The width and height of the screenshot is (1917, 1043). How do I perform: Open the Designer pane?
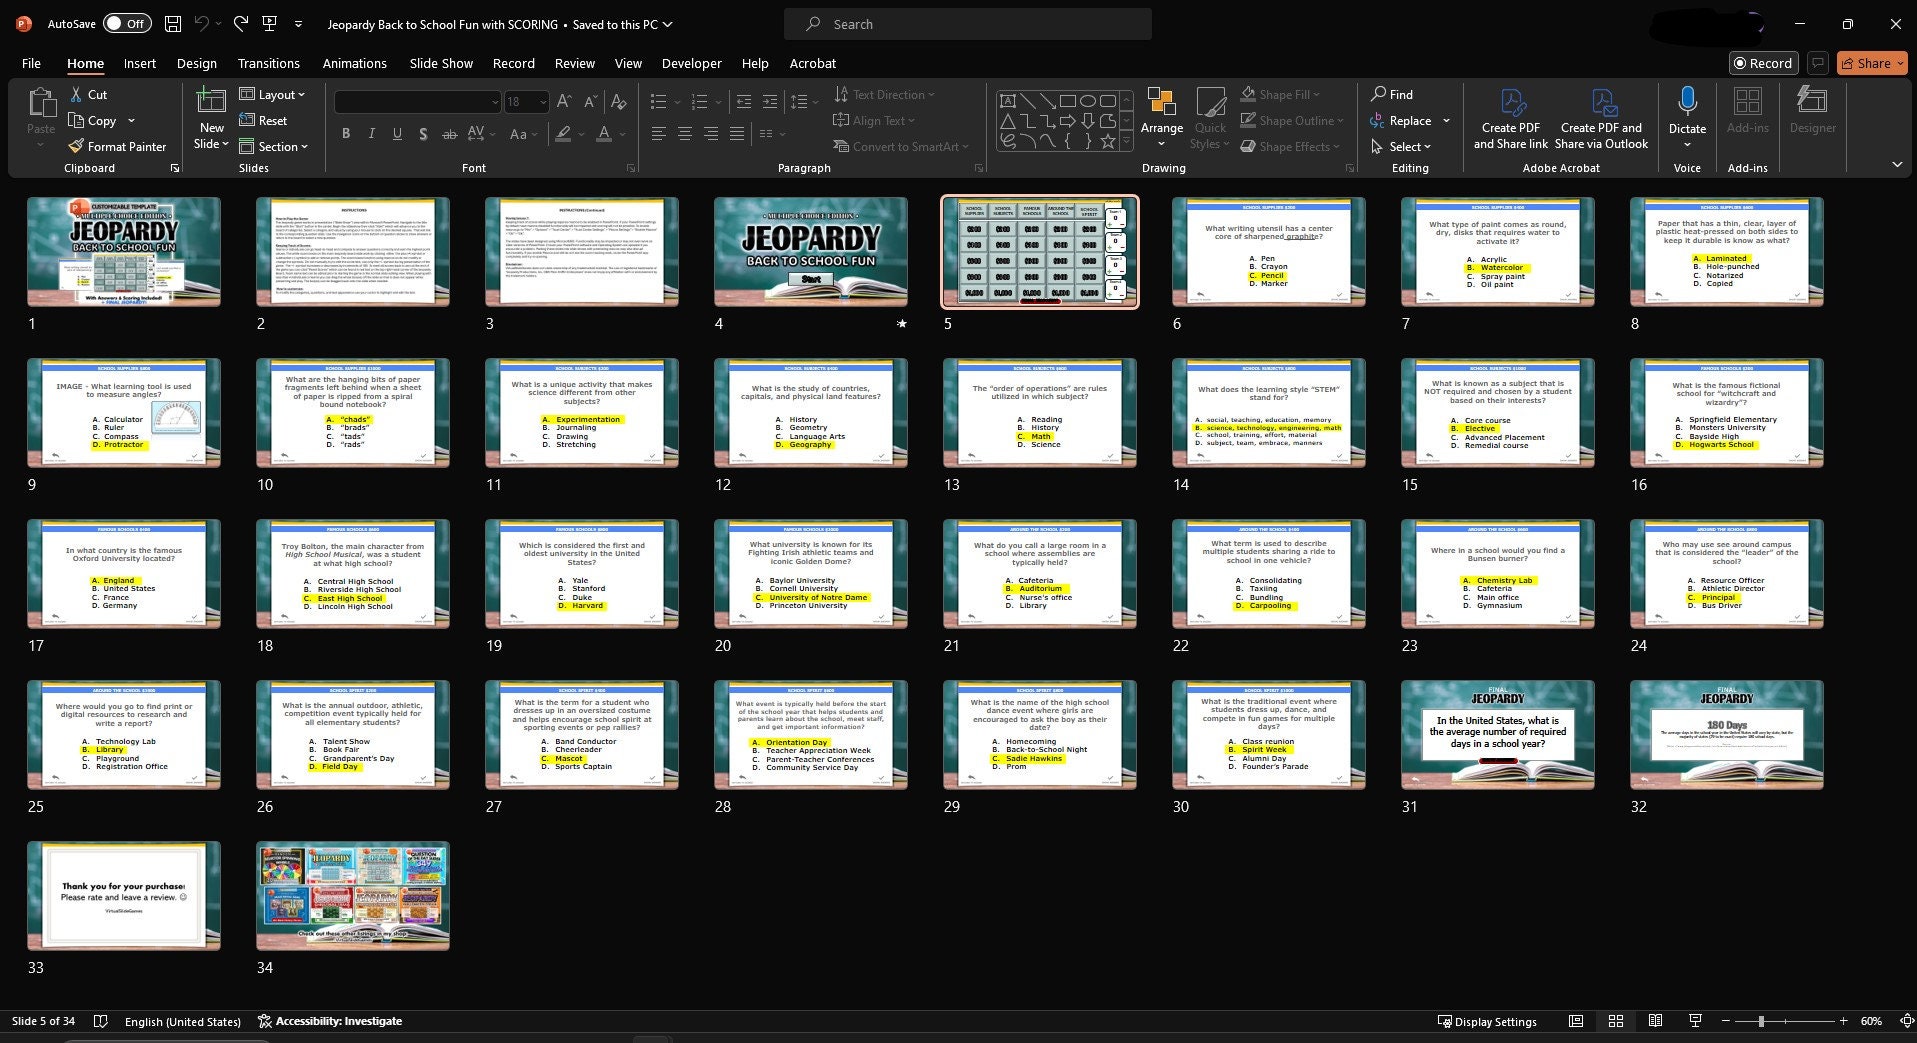tap(1812, 110)
